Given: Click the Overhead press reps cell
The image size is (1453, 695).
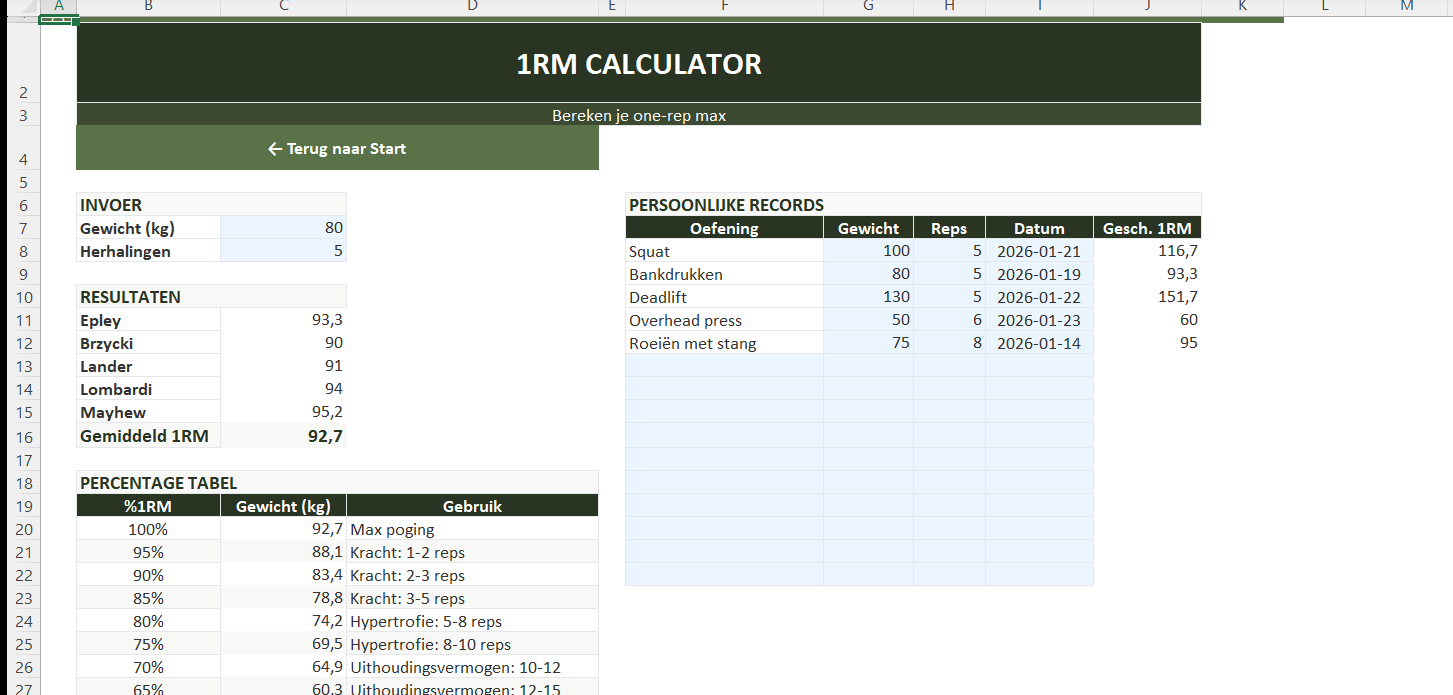Looking at the screenshot, I should [949, 320].
